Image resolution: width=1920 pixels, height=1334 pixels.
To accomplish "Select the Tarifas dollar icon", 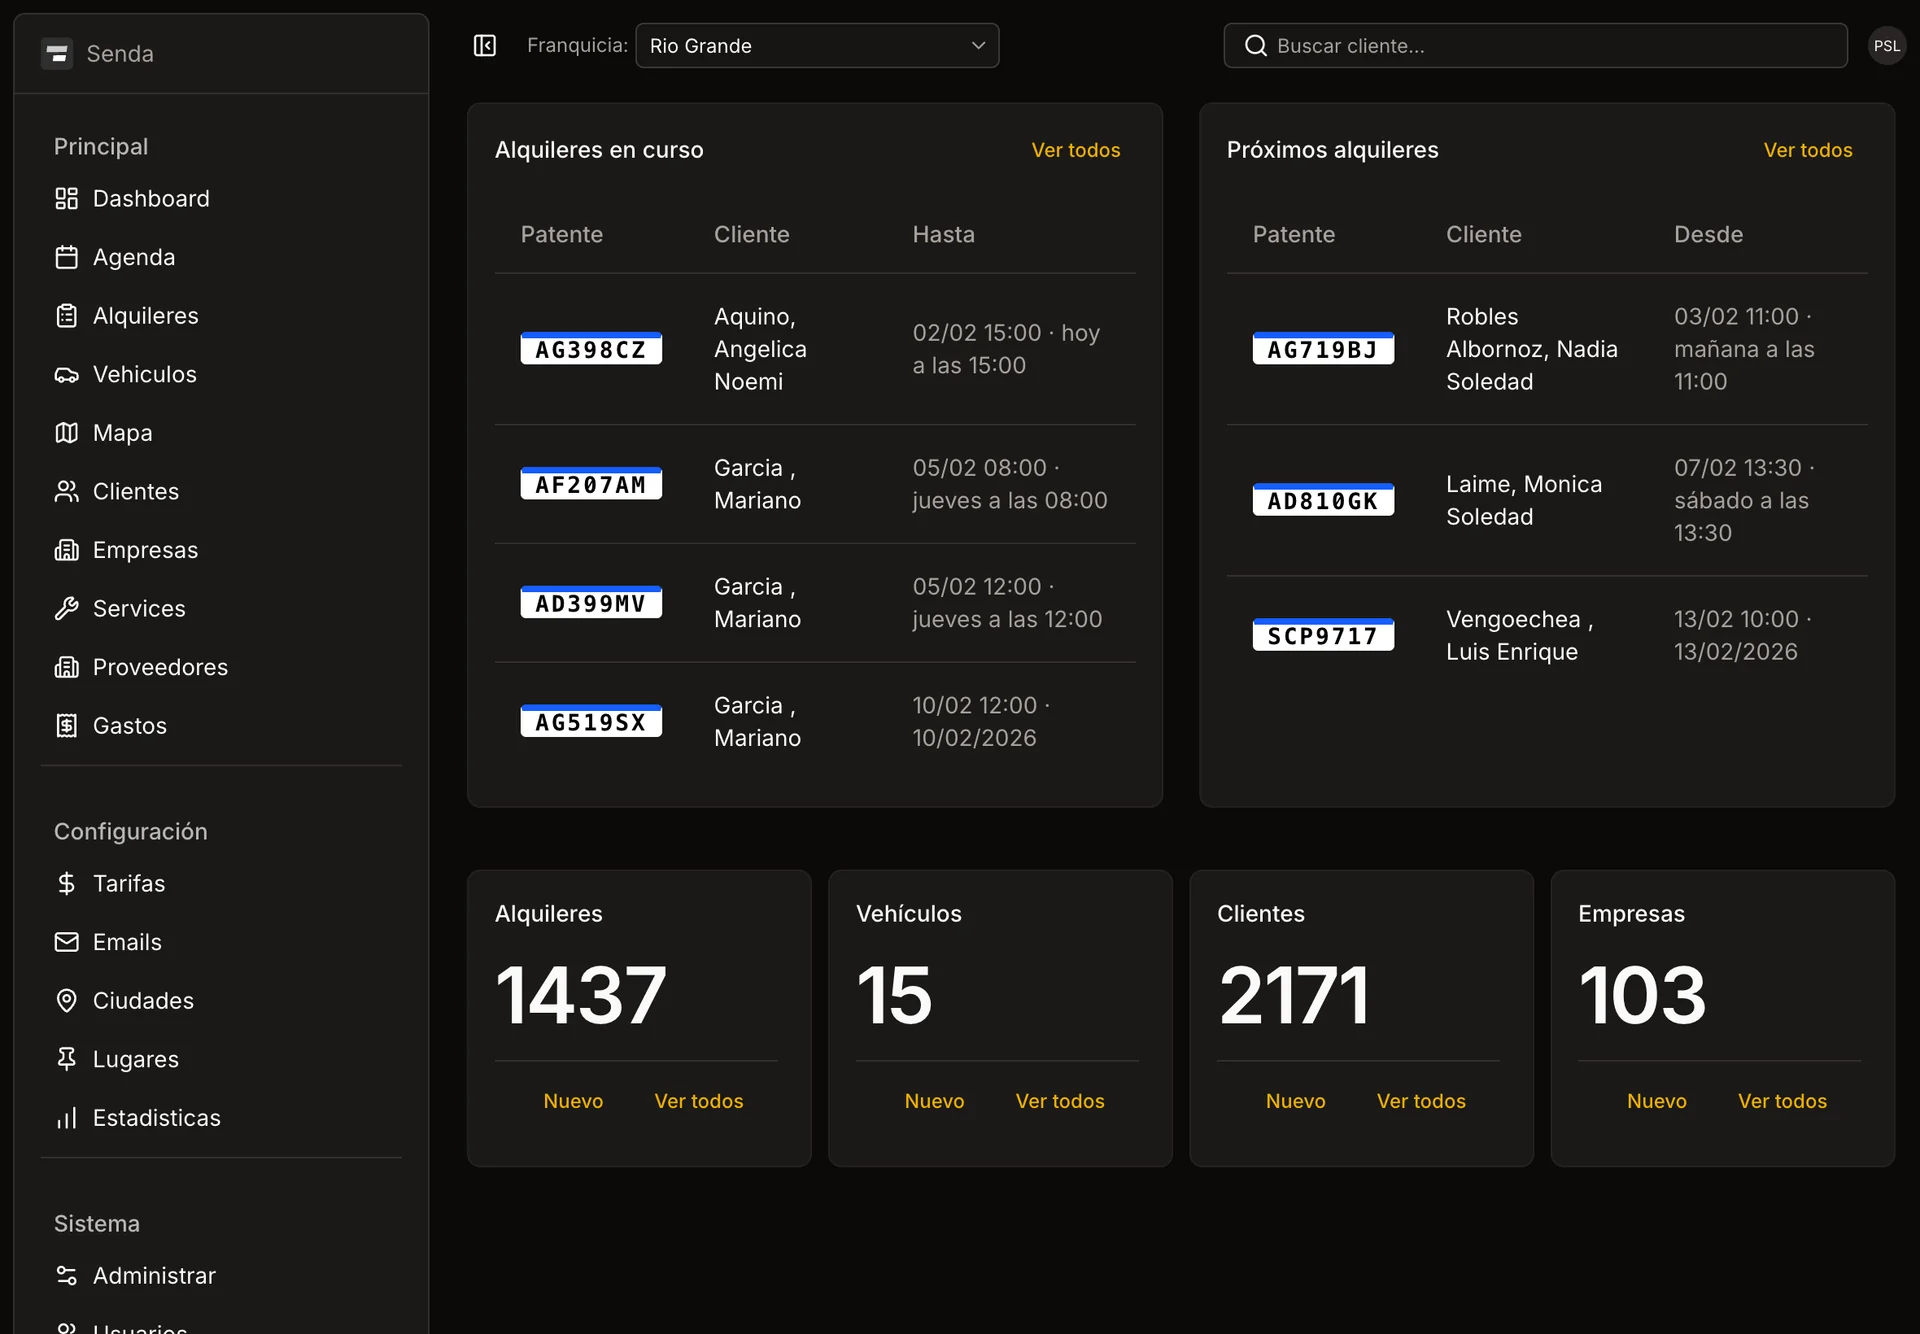I will [67, 883].
